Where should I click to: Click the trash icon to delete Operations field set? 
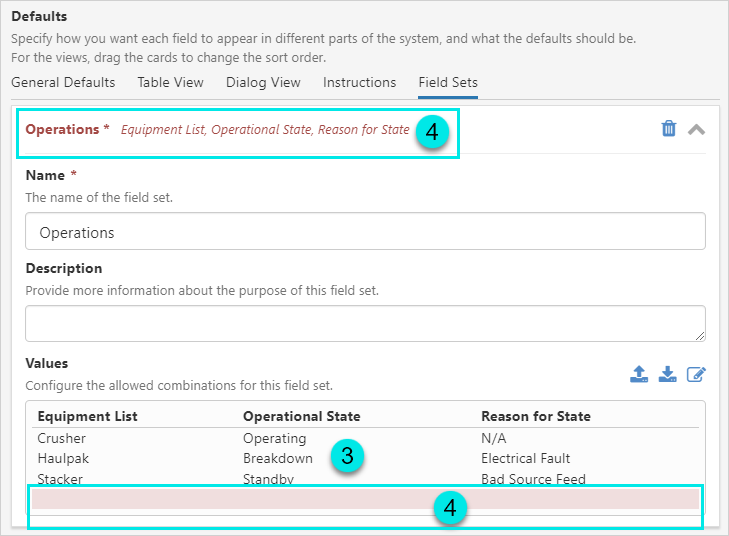(669, 129)
